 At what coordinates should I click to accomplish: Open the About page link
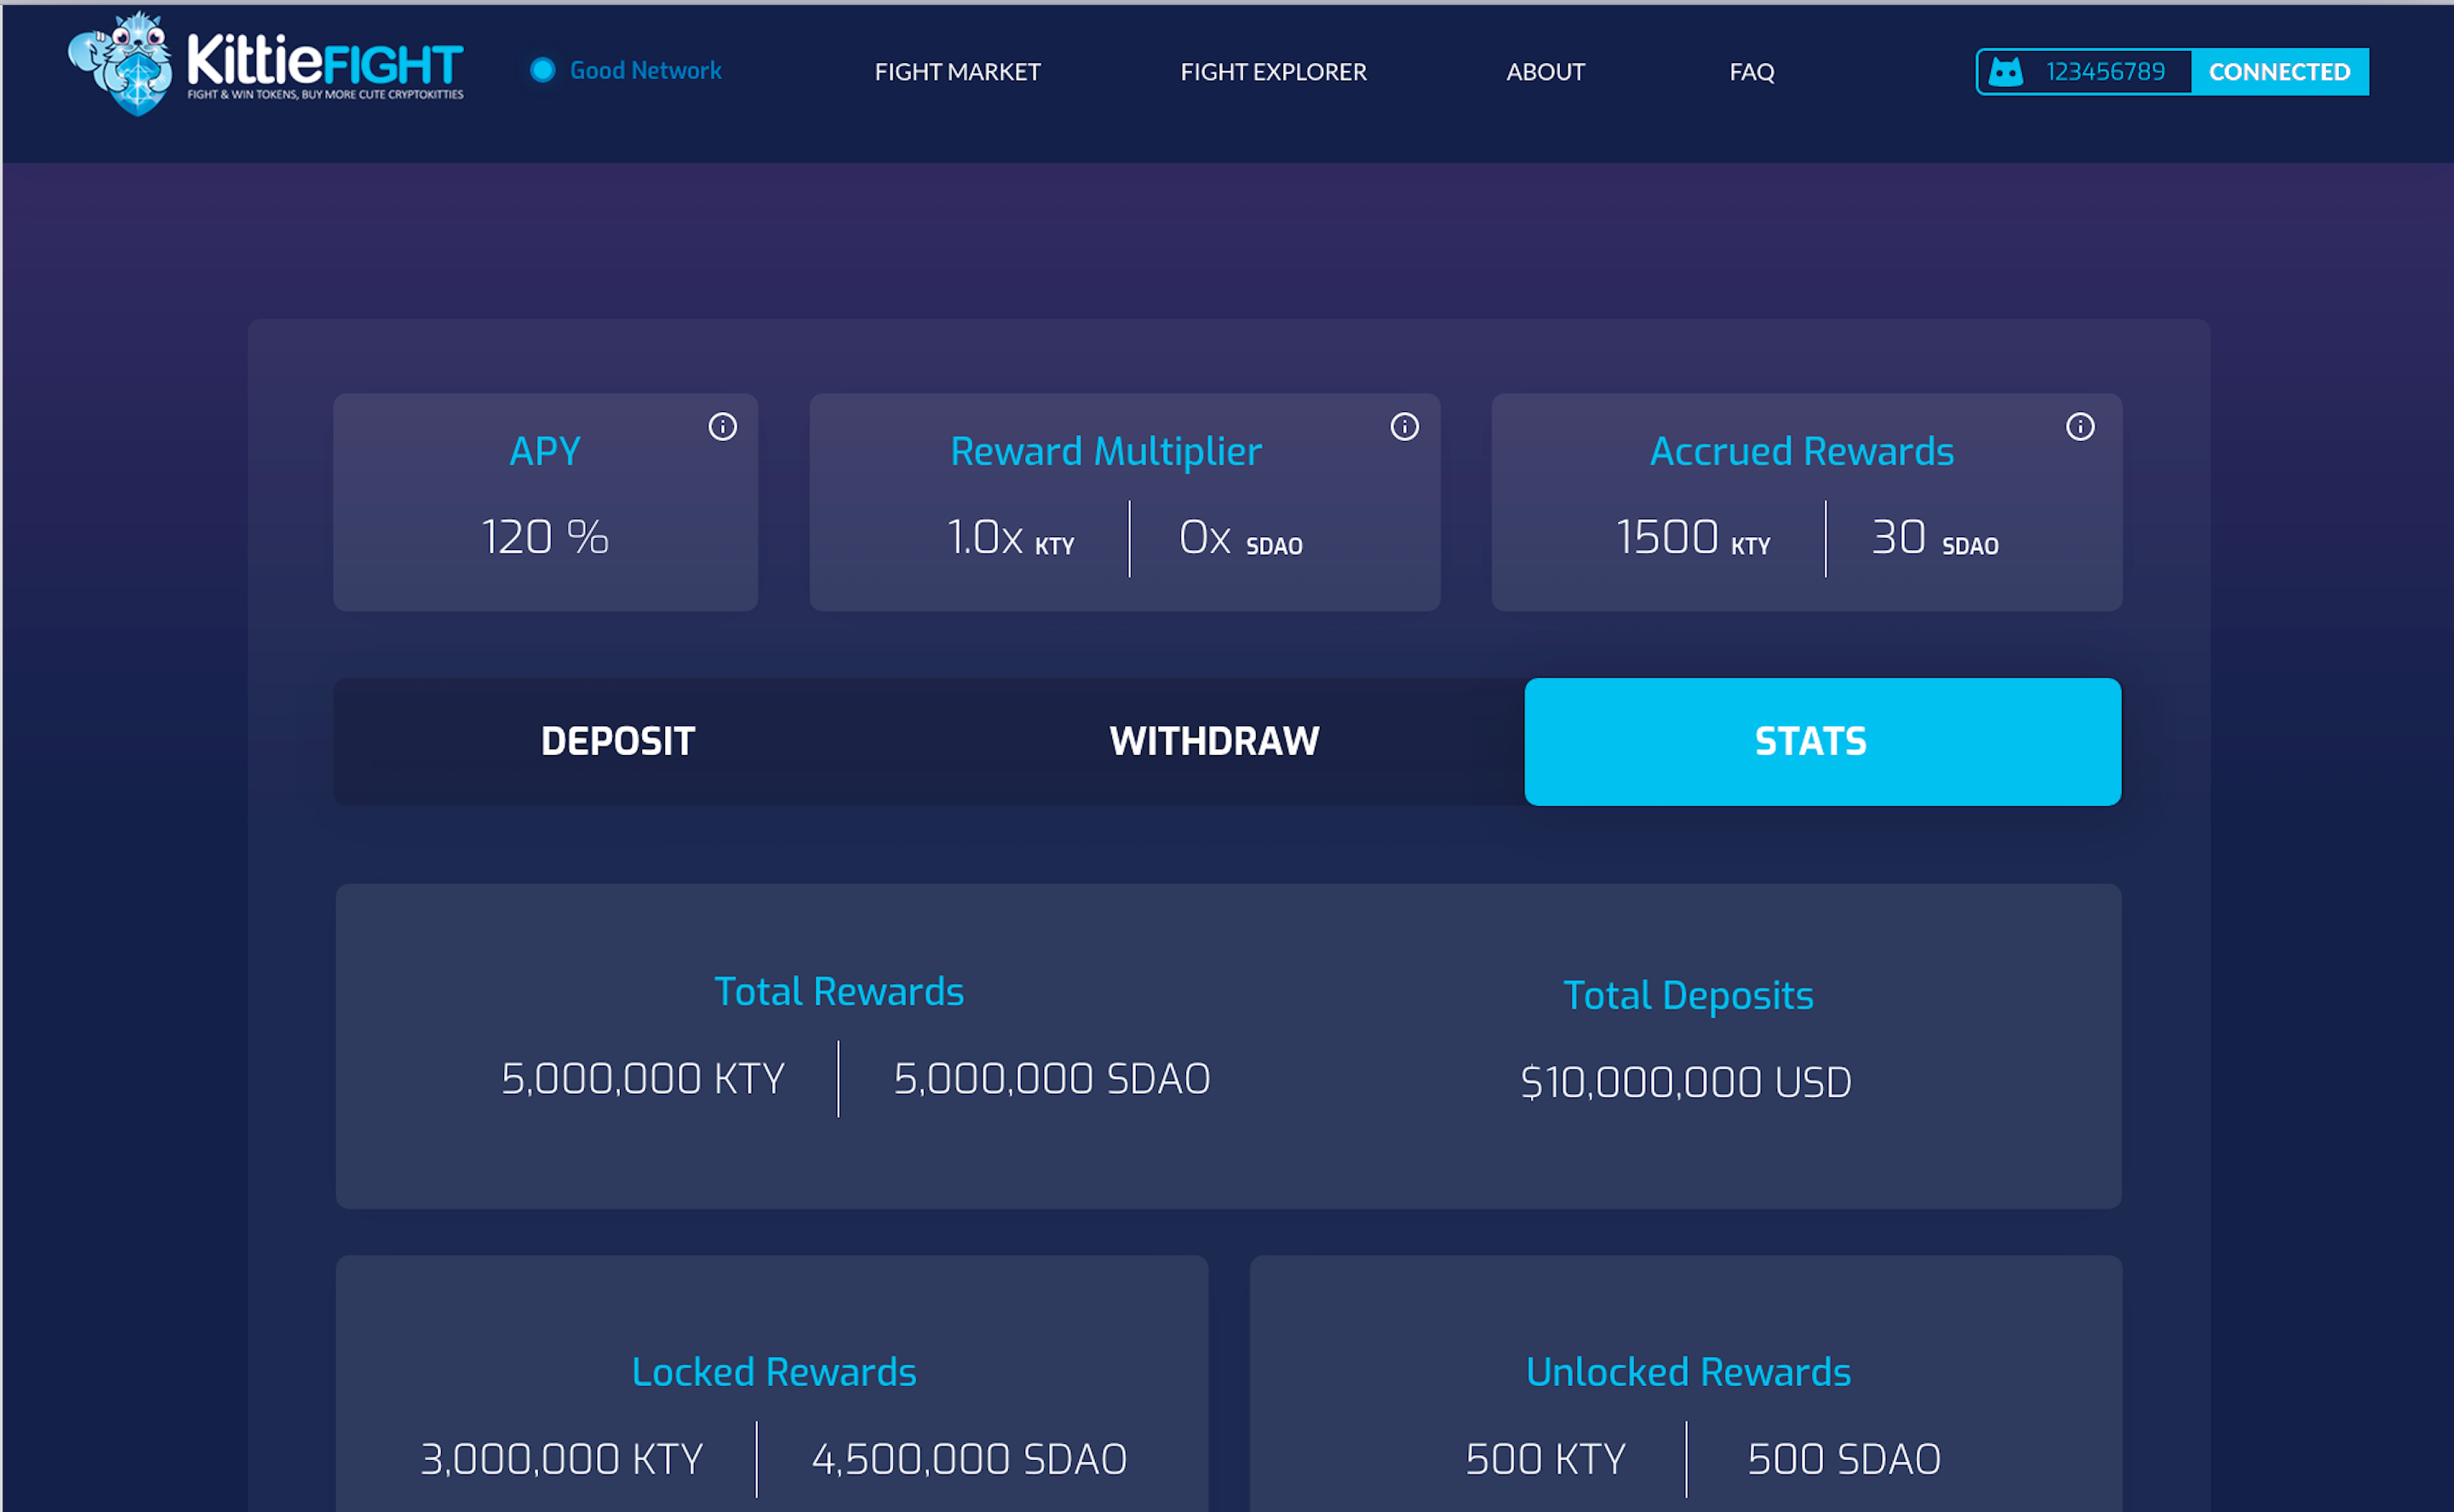point(1545,72)
